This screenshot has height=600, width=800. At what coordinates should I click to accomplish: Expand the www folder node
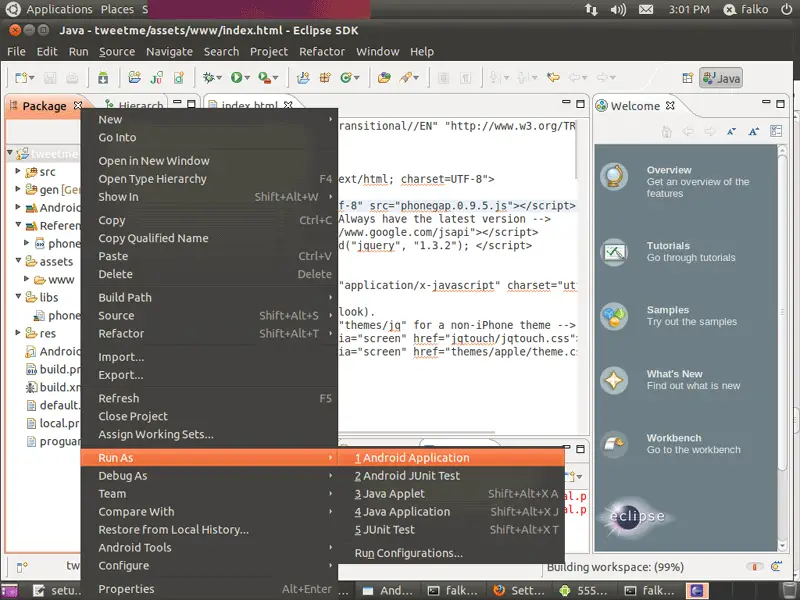click(27, 279)
